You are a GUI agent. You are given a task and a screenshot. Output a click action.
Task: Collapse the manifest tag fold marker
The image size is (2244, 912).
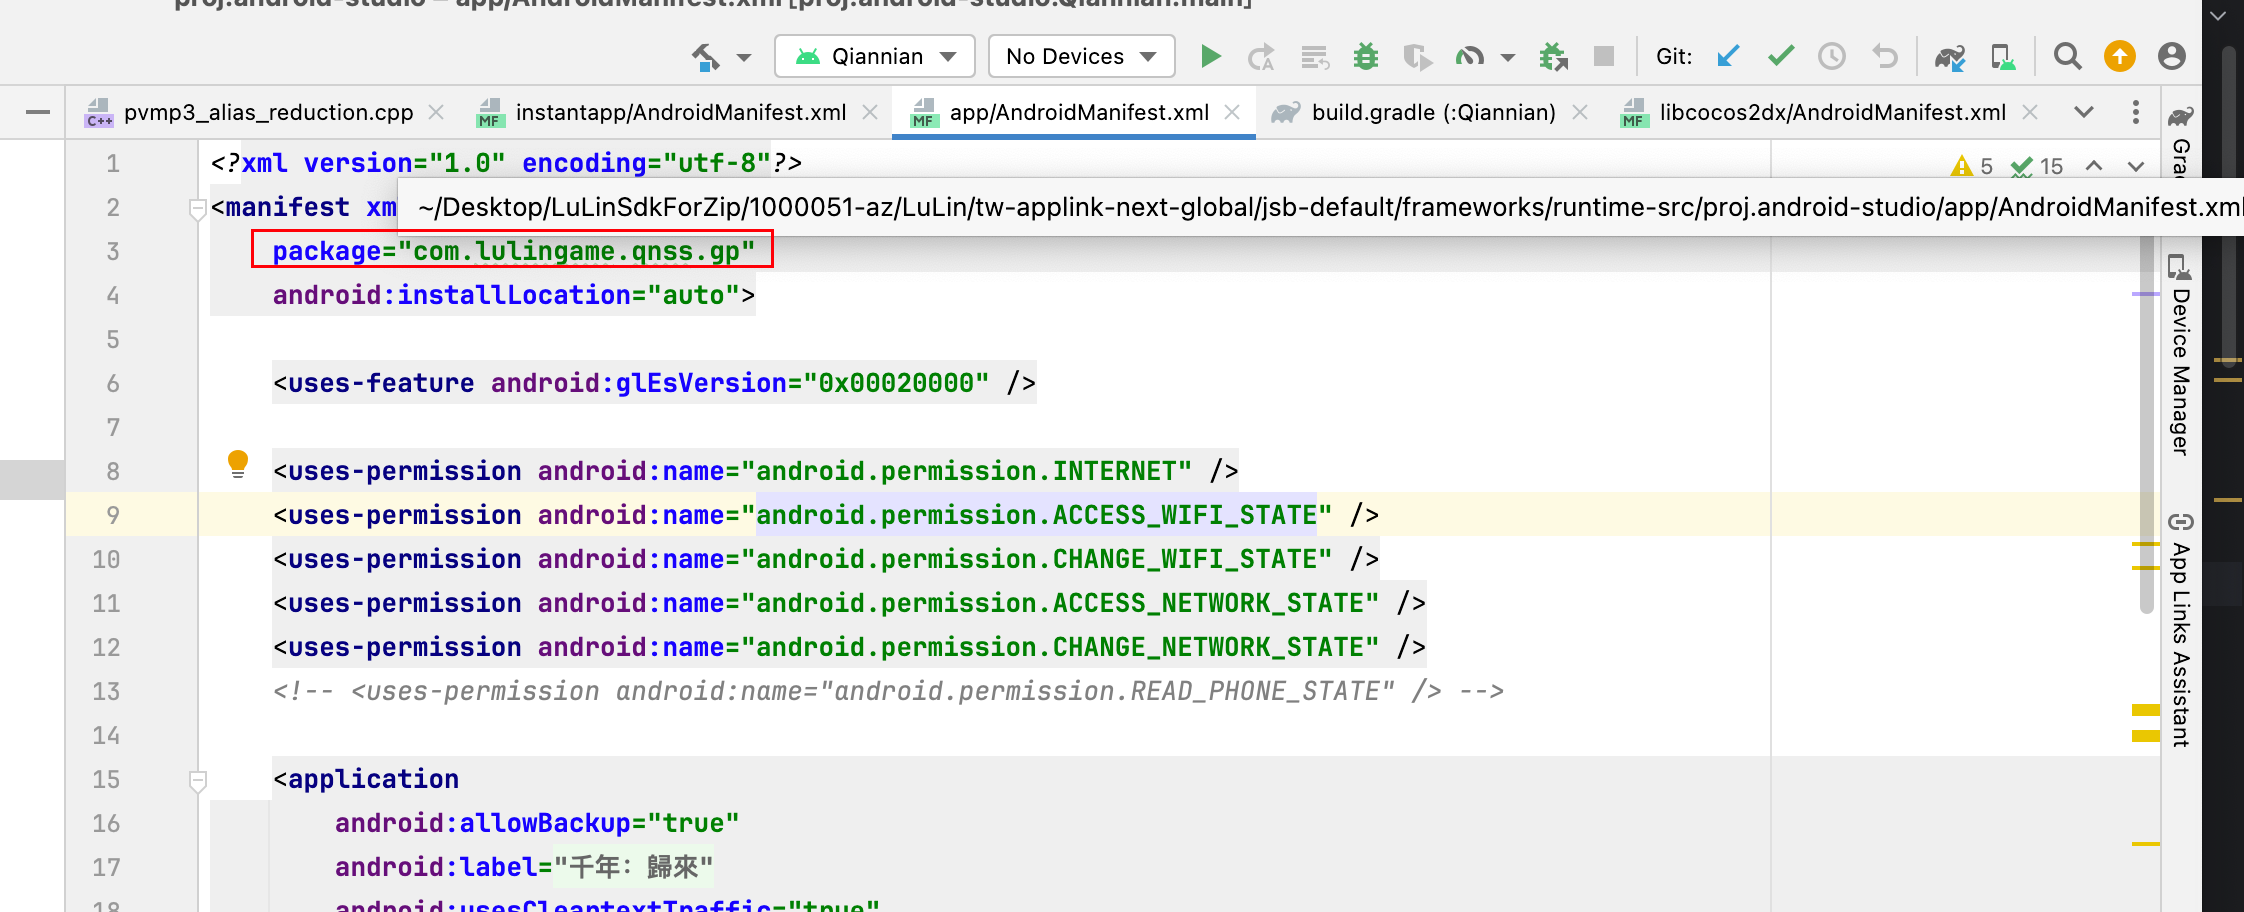click(x=198, y=208)
